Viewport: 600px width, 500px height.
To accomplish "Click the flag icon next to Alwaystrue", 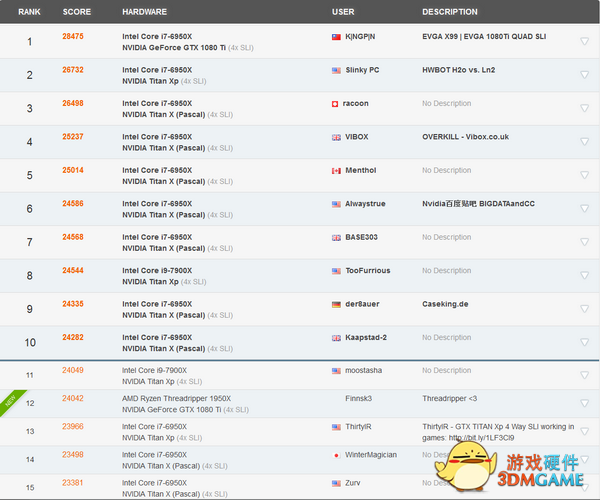I will click(x=336, y=204).
